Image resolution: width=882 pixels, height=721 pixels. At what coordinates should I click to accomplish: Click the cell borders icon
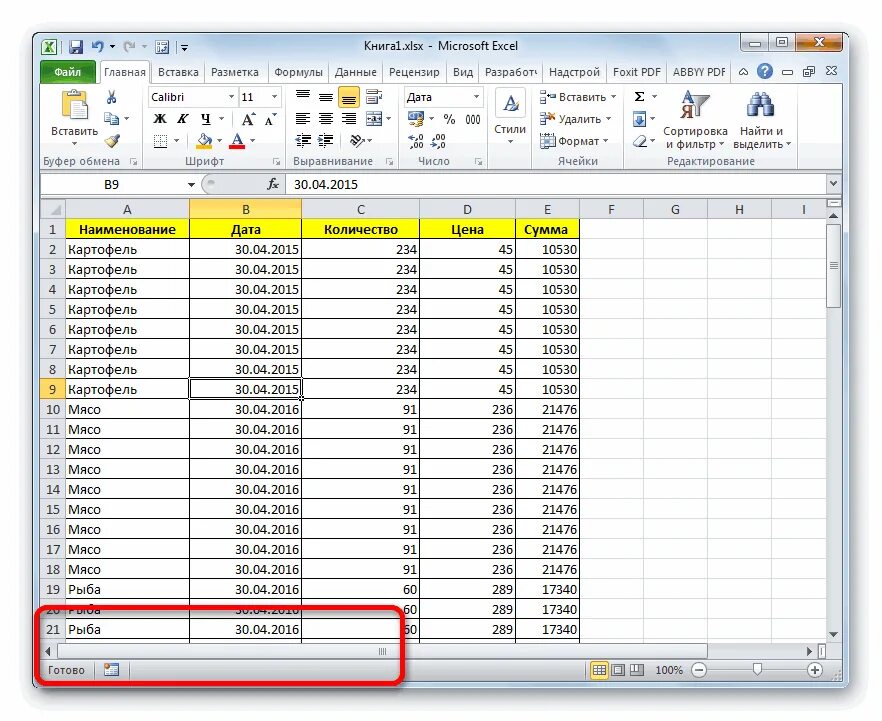click(160, 141)
